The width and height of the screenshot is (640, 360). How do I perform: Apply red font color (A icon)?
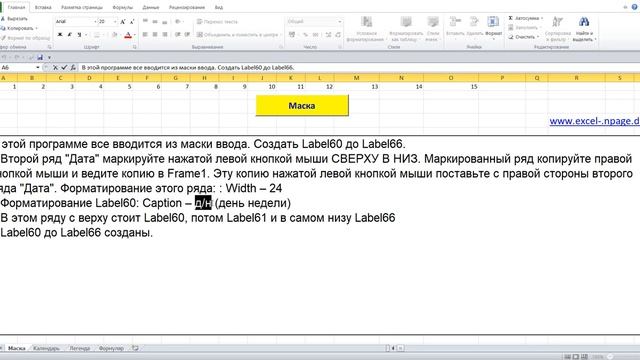[128, 35]
